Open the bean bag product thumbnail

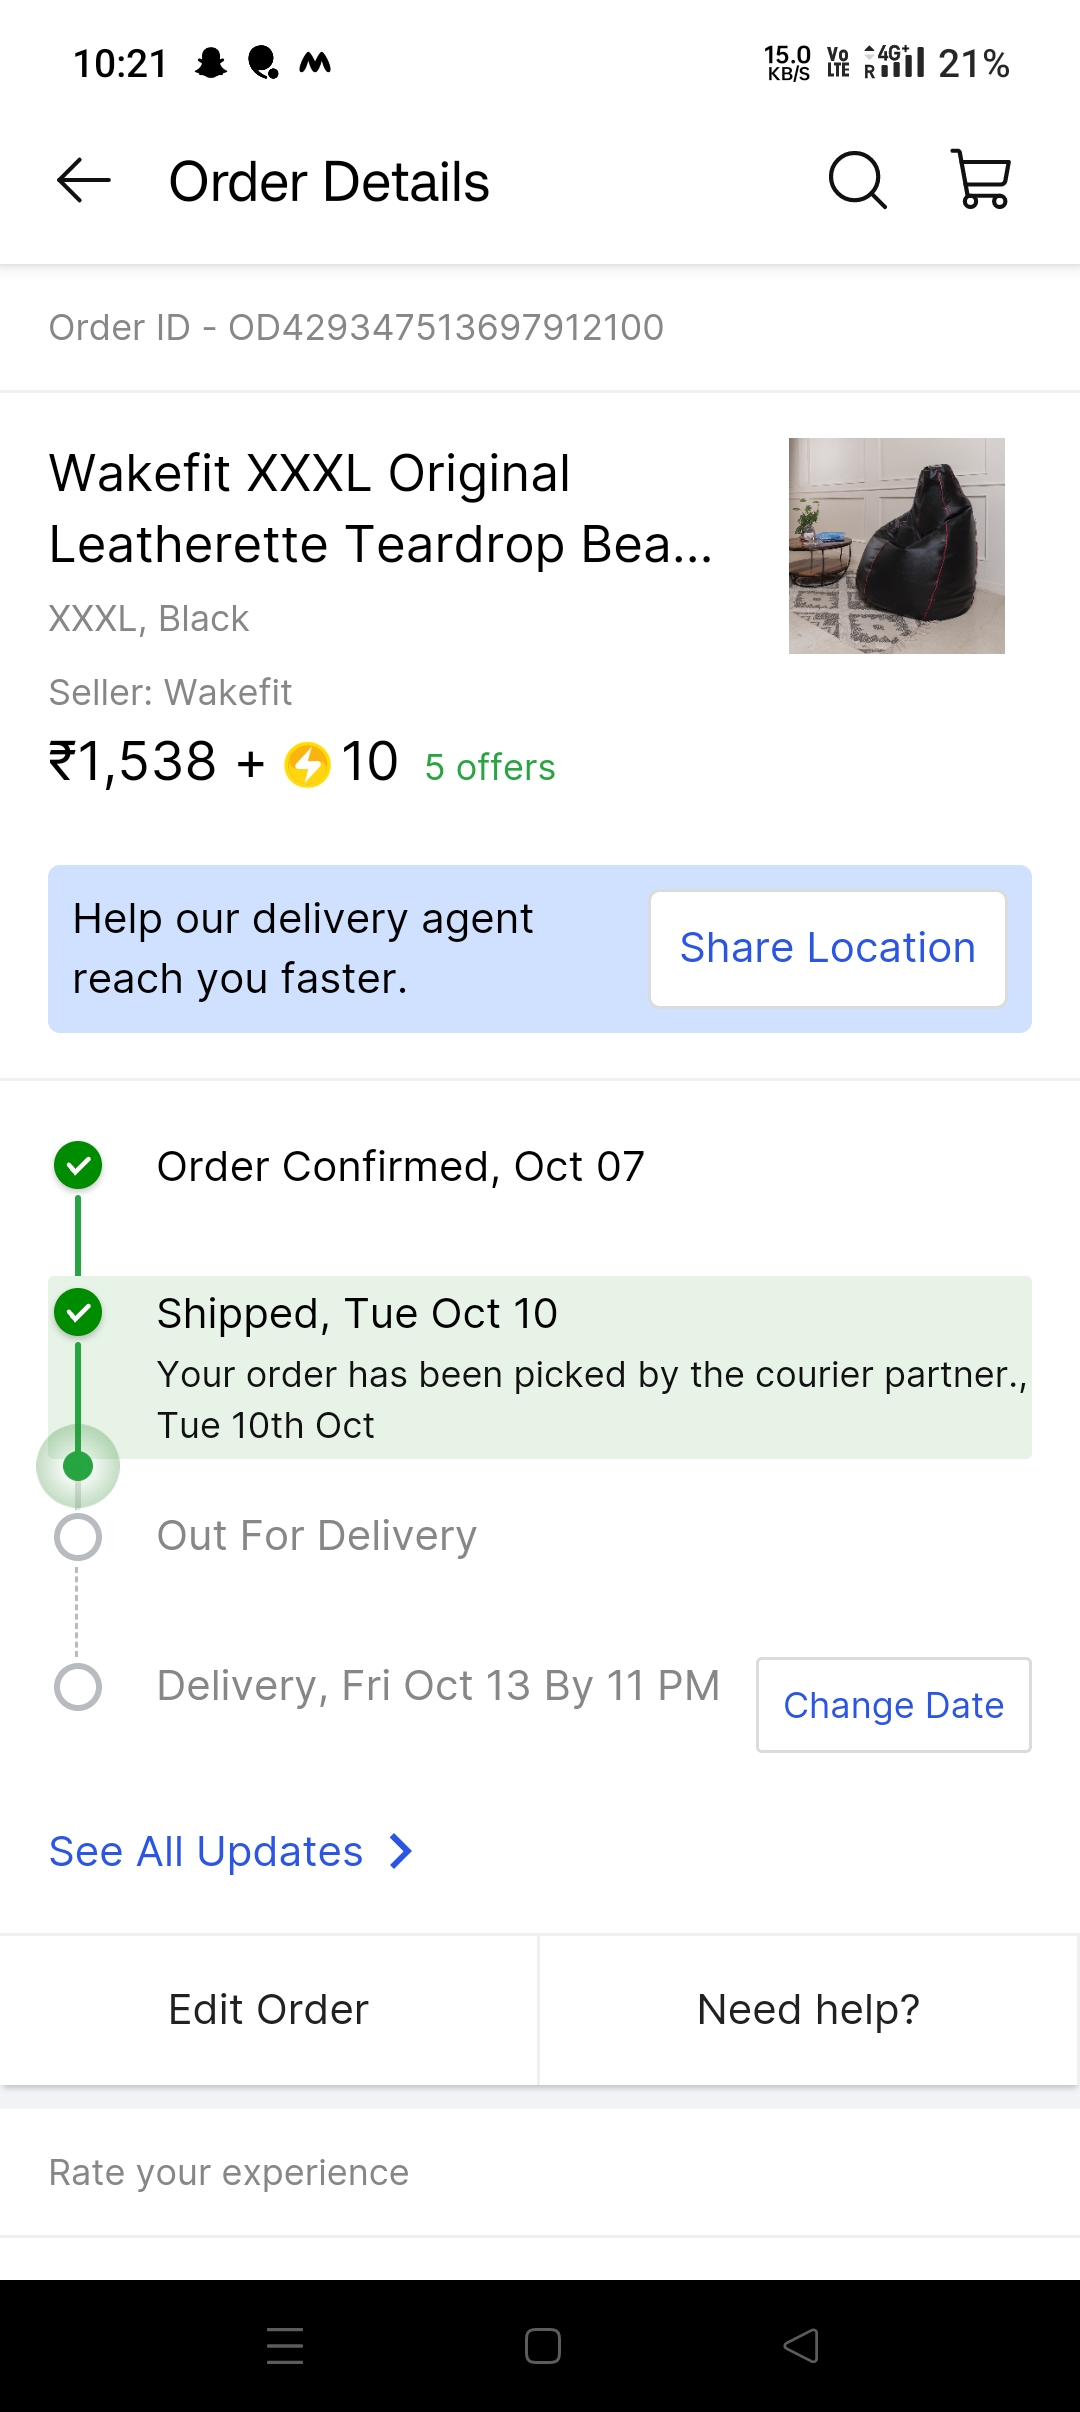coord(896,546)
